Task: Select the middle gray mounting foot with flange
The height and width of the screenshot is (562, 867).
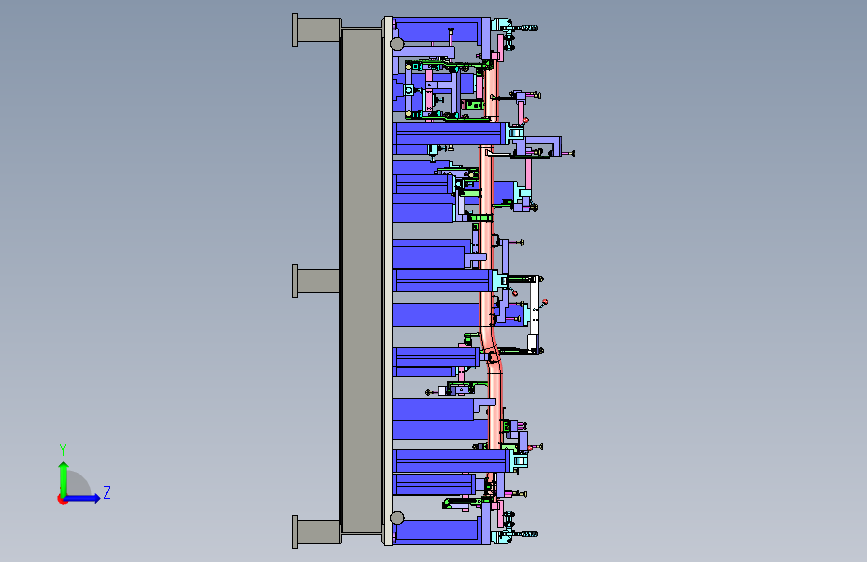Action: click(x=316, y=281)
